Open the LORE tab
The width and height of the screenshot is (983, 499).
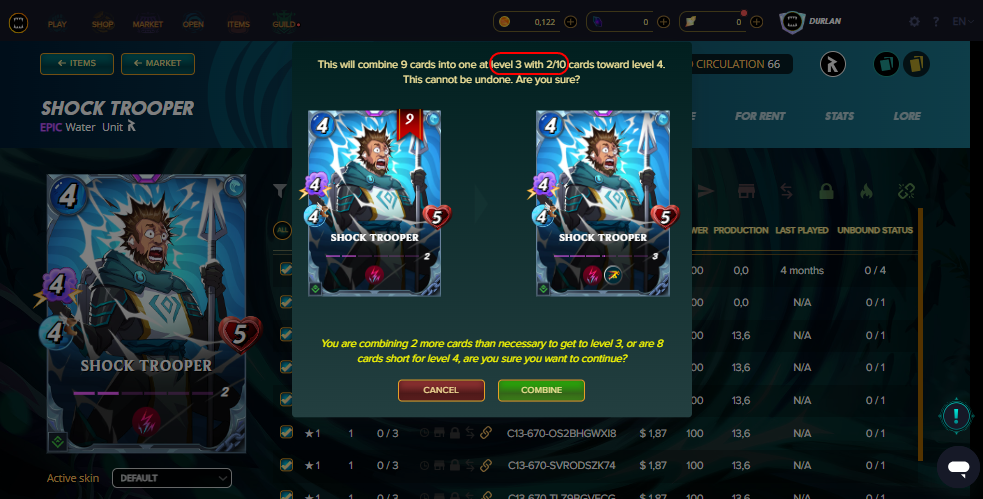click(907, 116)
